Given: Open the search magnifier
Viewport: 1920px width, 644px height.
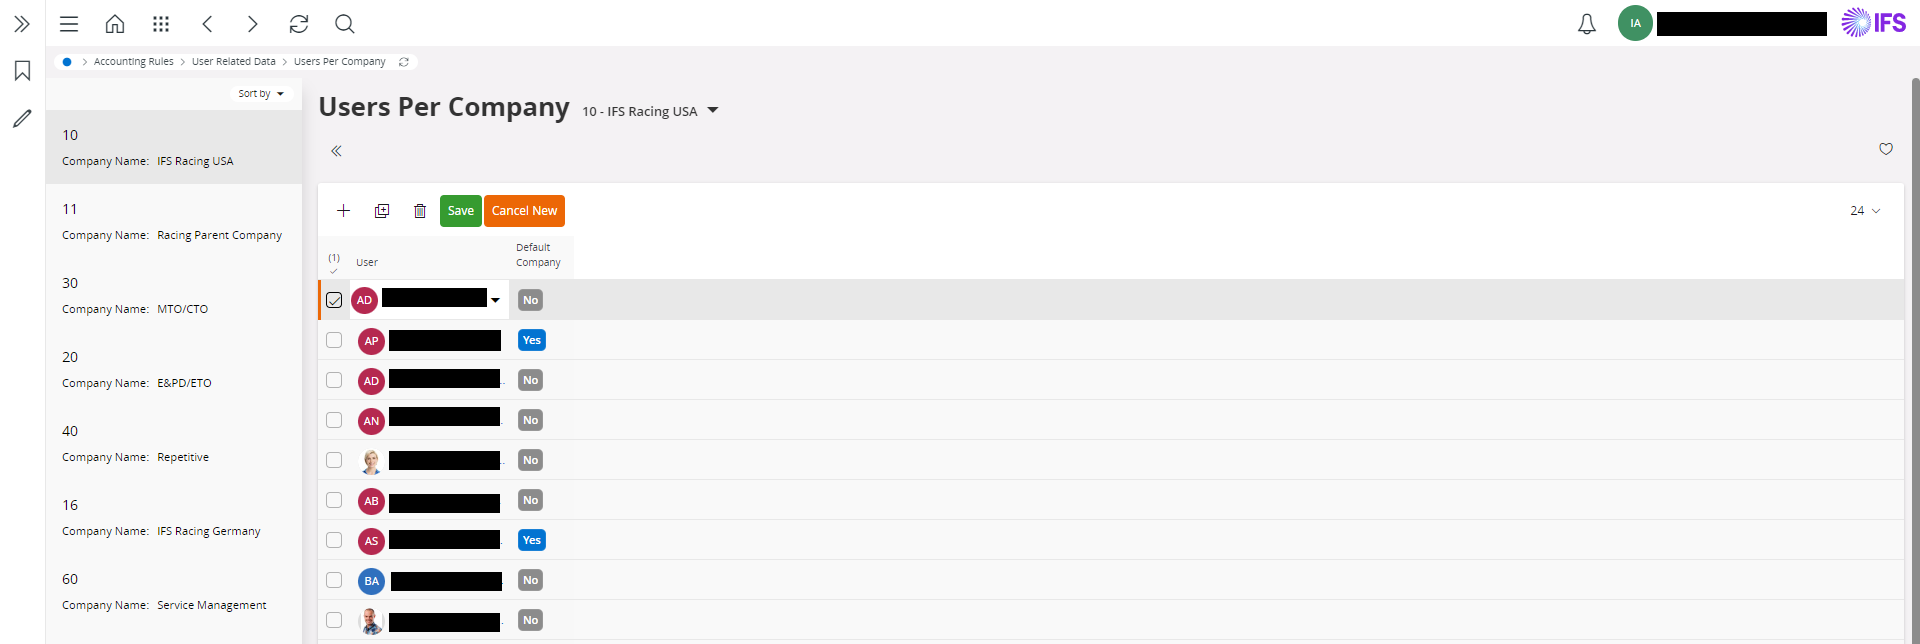Looking at the screenshot, I should (345, 24).
